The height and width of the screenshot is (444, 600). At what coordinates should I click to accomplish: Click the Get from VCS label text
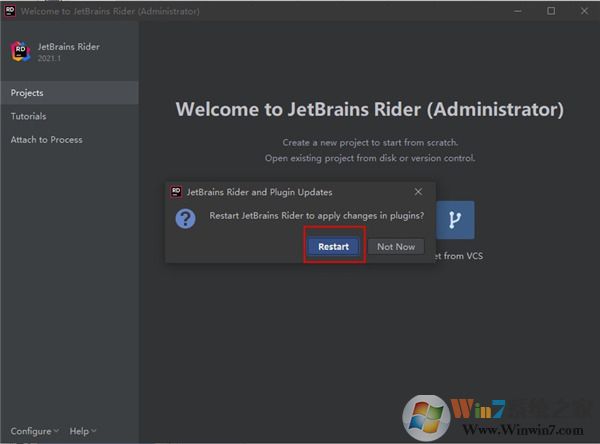tap(458, 256)
